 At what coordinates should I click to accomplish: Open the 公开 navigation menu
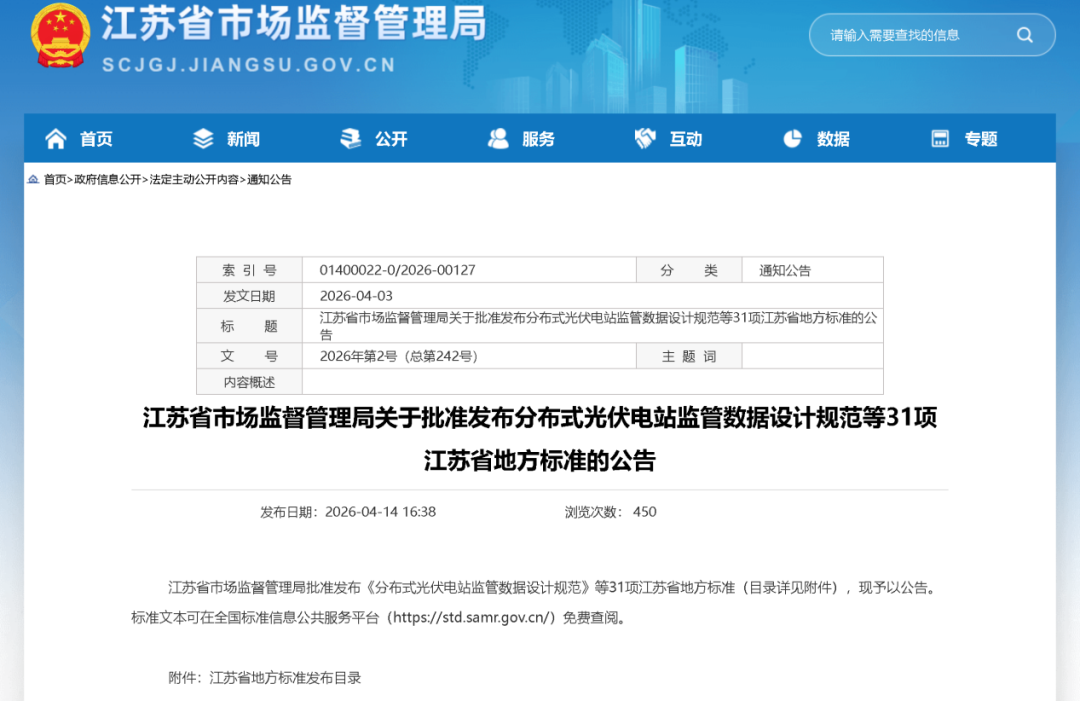(x=391, y=139)
